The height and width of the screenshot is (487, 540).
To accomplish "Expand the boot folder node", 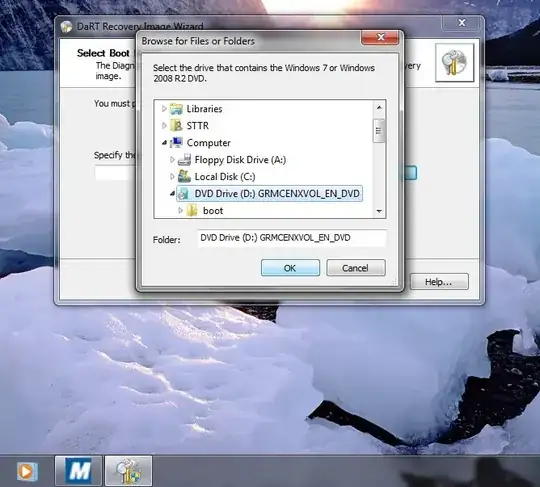I will (x=180, y=210).
